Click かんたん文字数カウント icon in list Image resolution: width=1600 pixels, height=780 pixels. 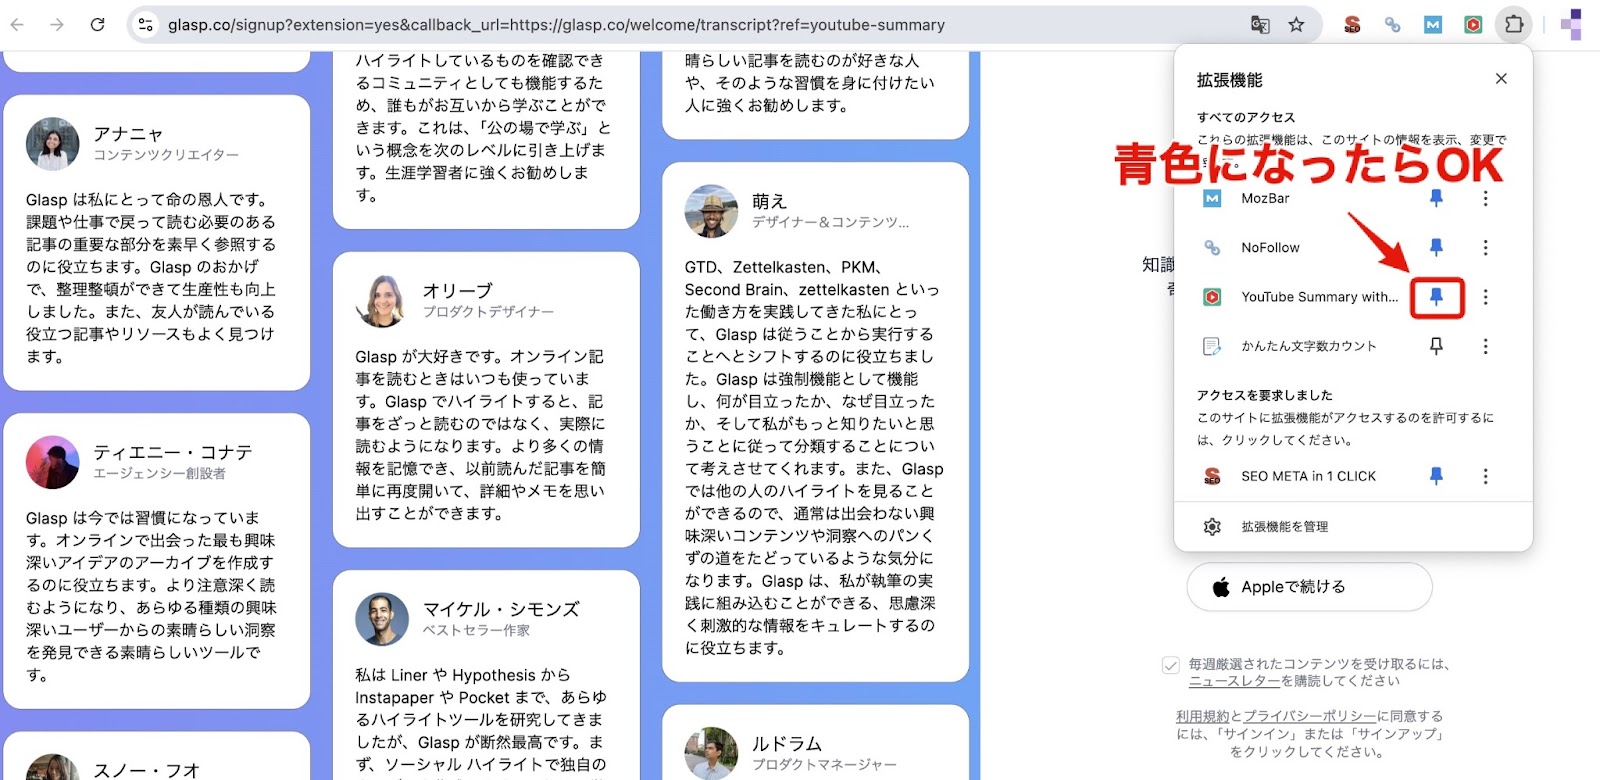point(1212,346)
